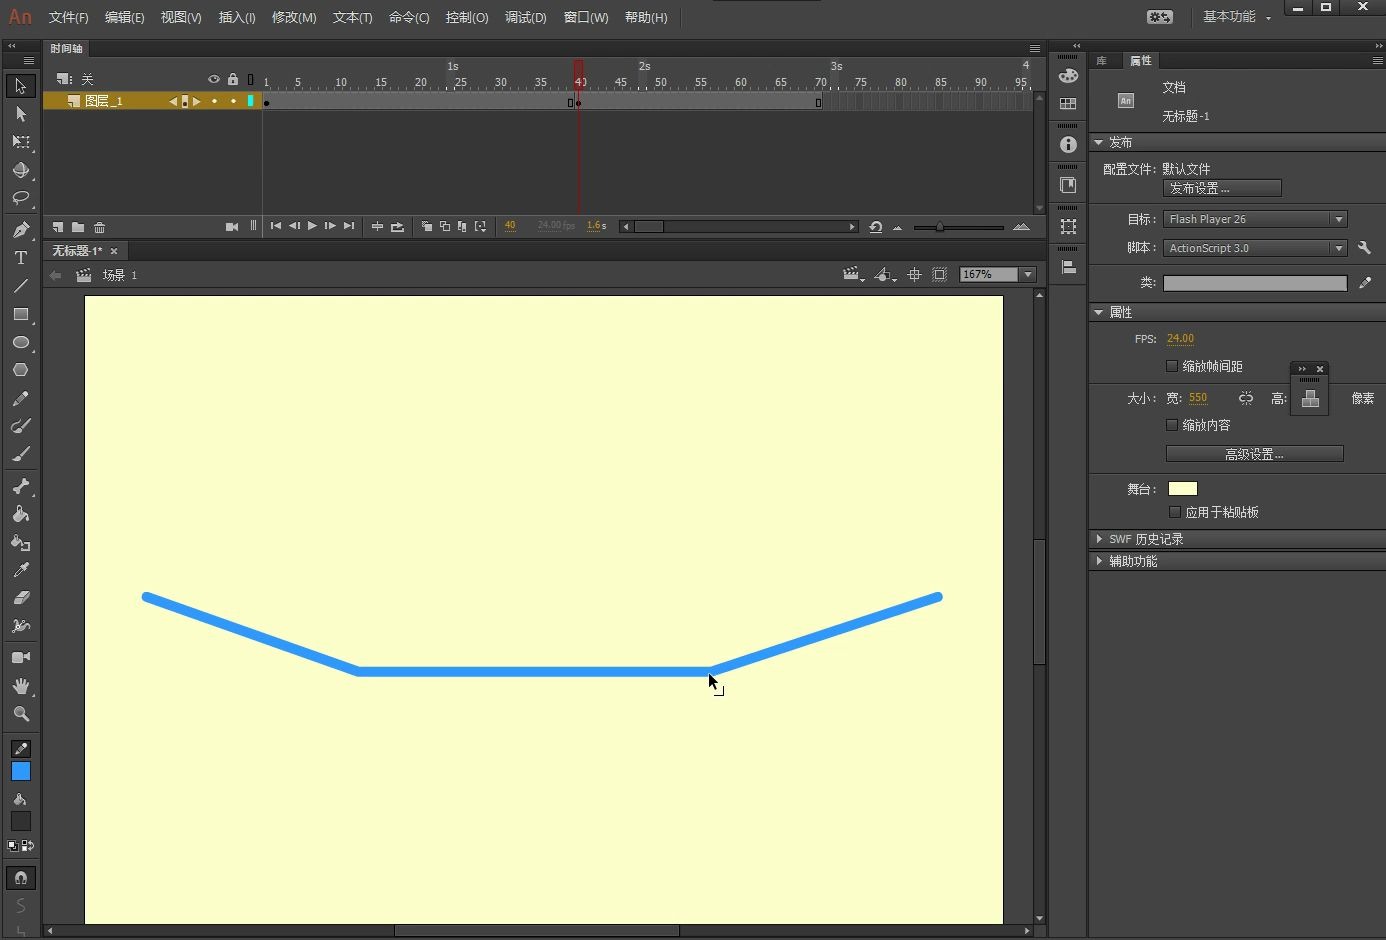Open the stage zoom percentage dropdown

[x=1027, y=274]
